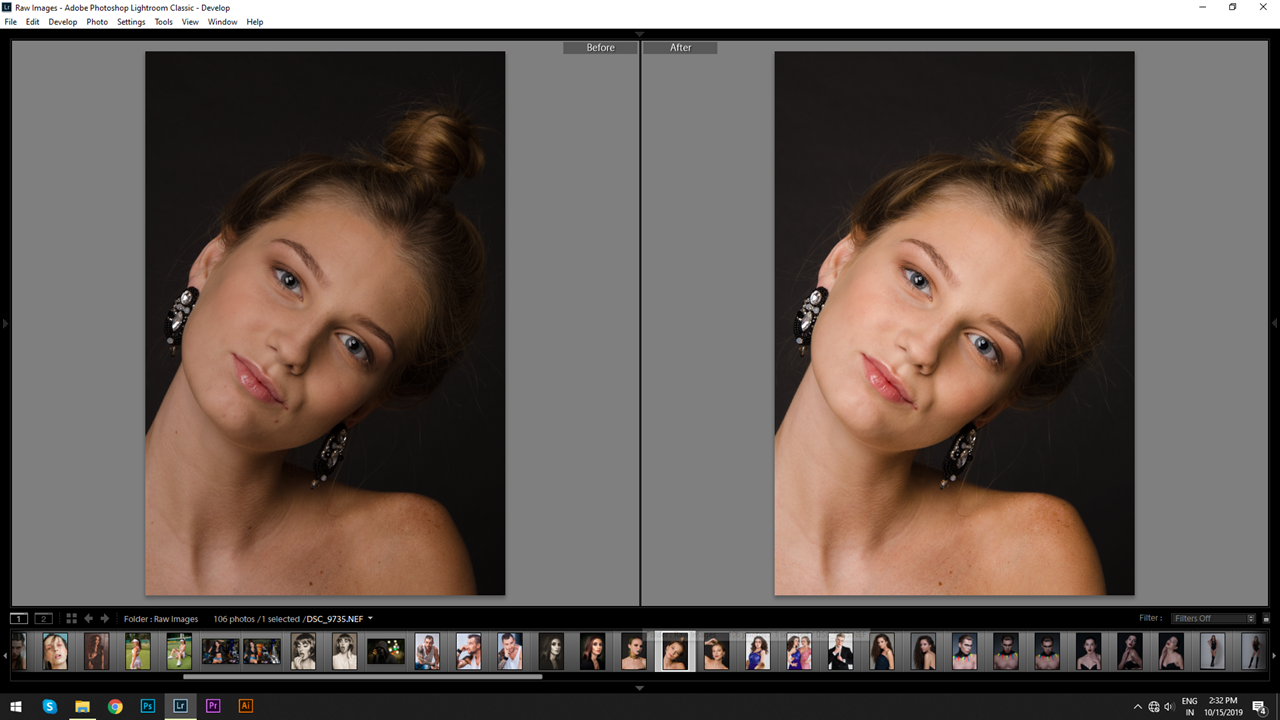This screenshot has height=720, width=1280.
Task: Go forward using the right arrow icon
Action: (104, 619)
